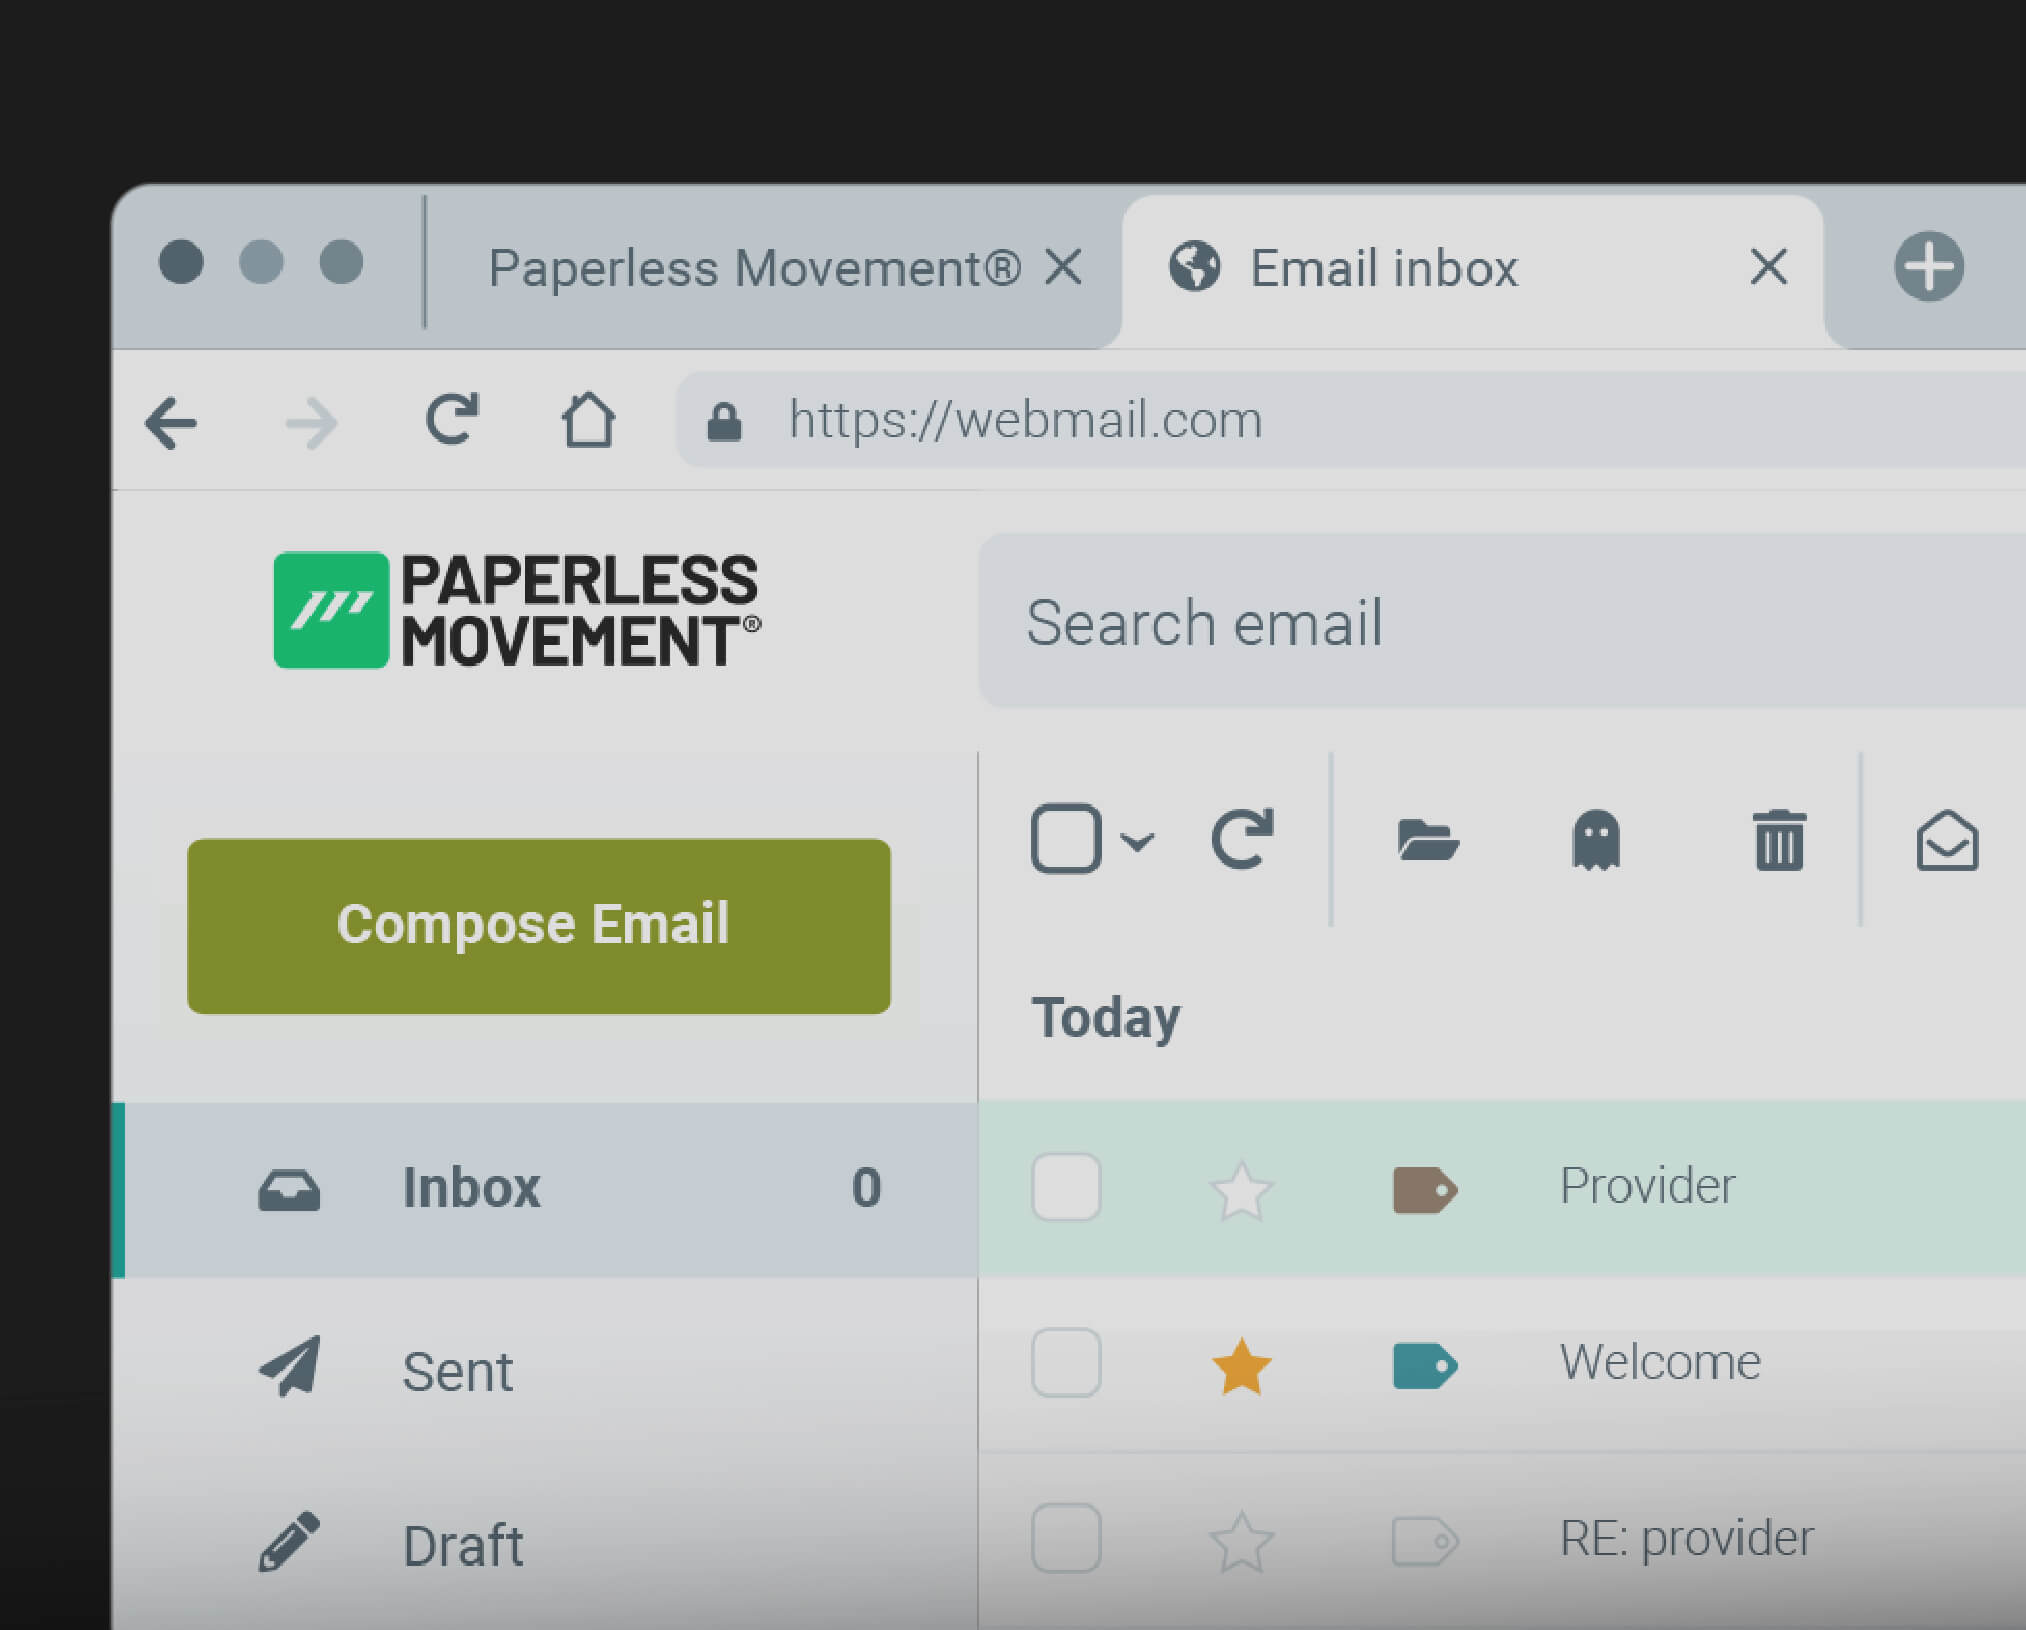Open the Sent folder
Viewport: 2026px width, 1630px height.
pos(458,1371)
